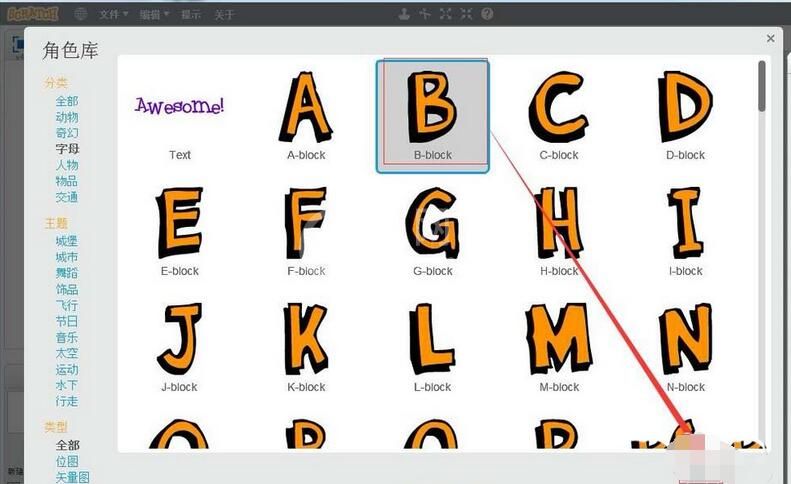This screenshot has width=791, height=484.
Task: Filter sprites by 奇幻 category
Action: (67, 133)
